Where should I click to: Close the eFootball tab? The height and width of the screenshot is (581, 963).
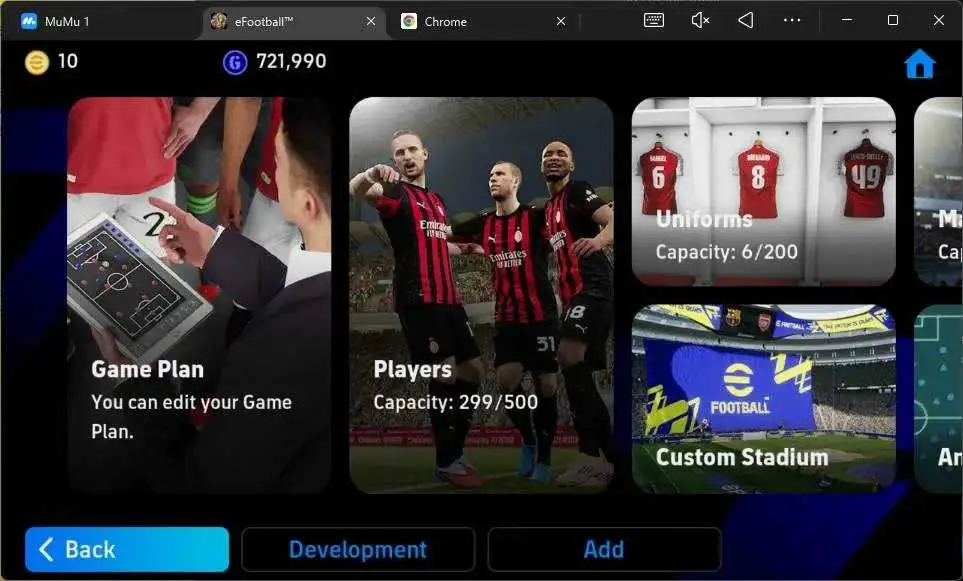click(371, 21)
